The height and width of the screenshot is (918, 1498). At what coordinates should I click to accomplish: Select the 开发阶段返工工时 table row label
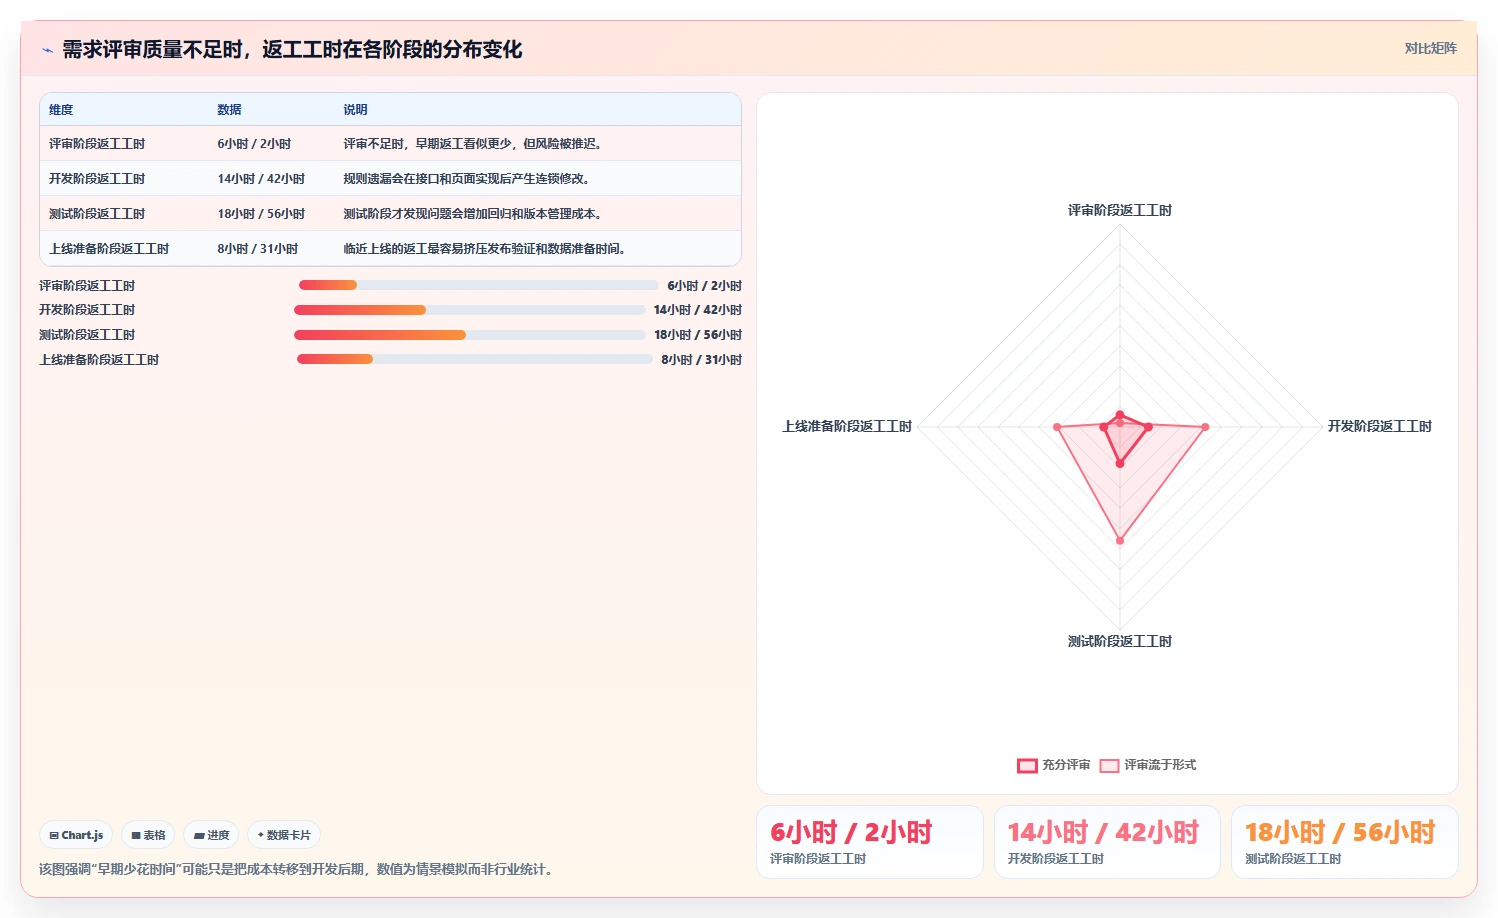(x=97, y=179)
